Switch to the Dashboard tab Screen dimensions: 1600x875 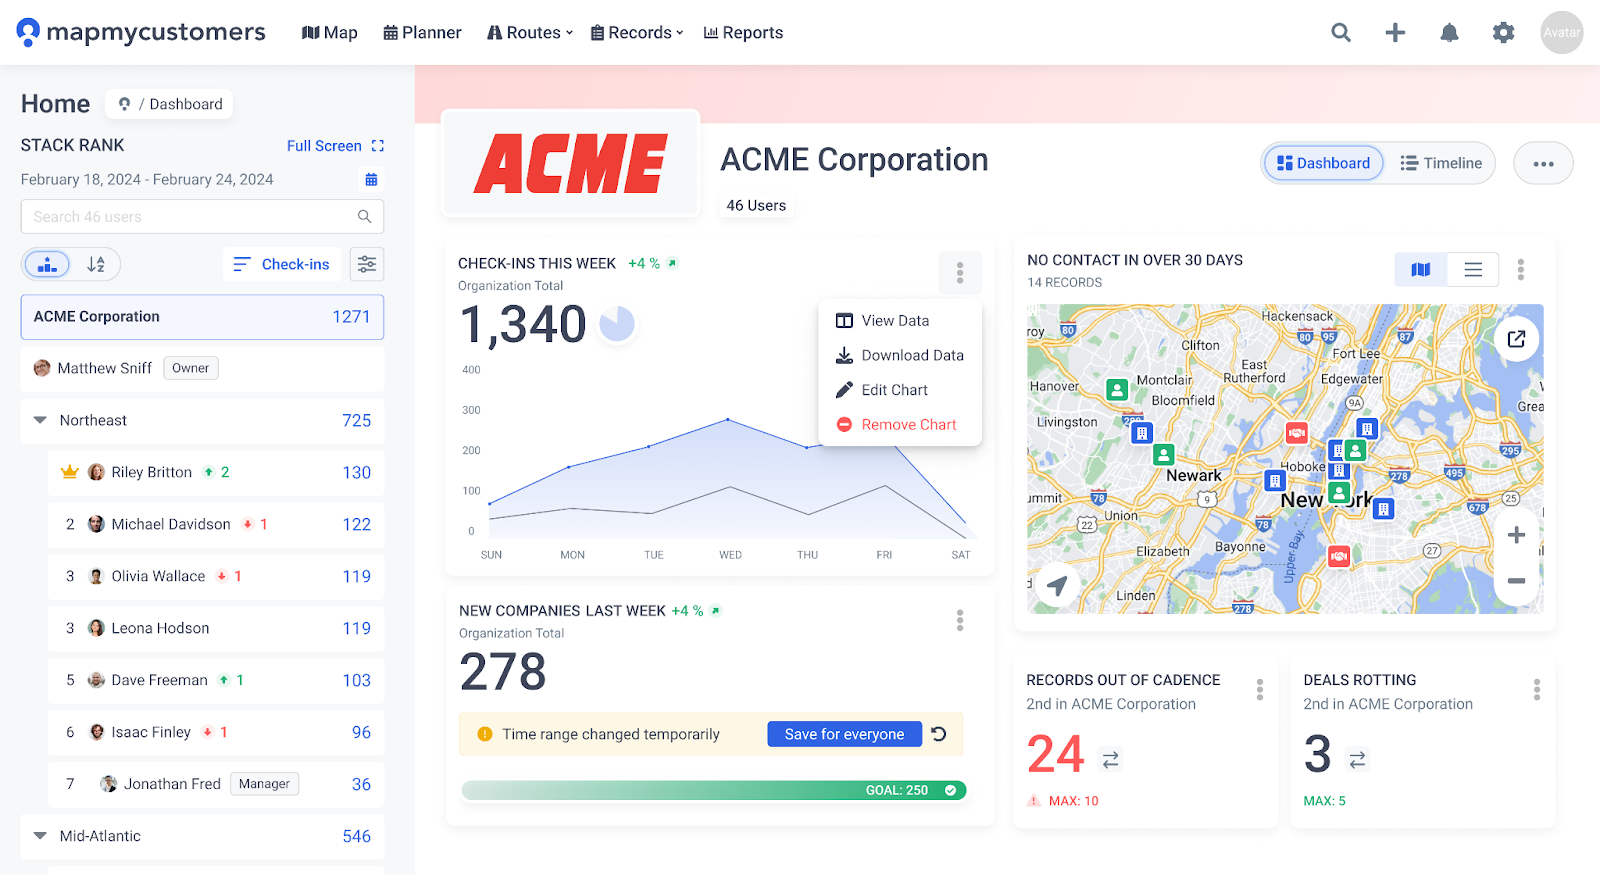click(x=1324, y=163)
